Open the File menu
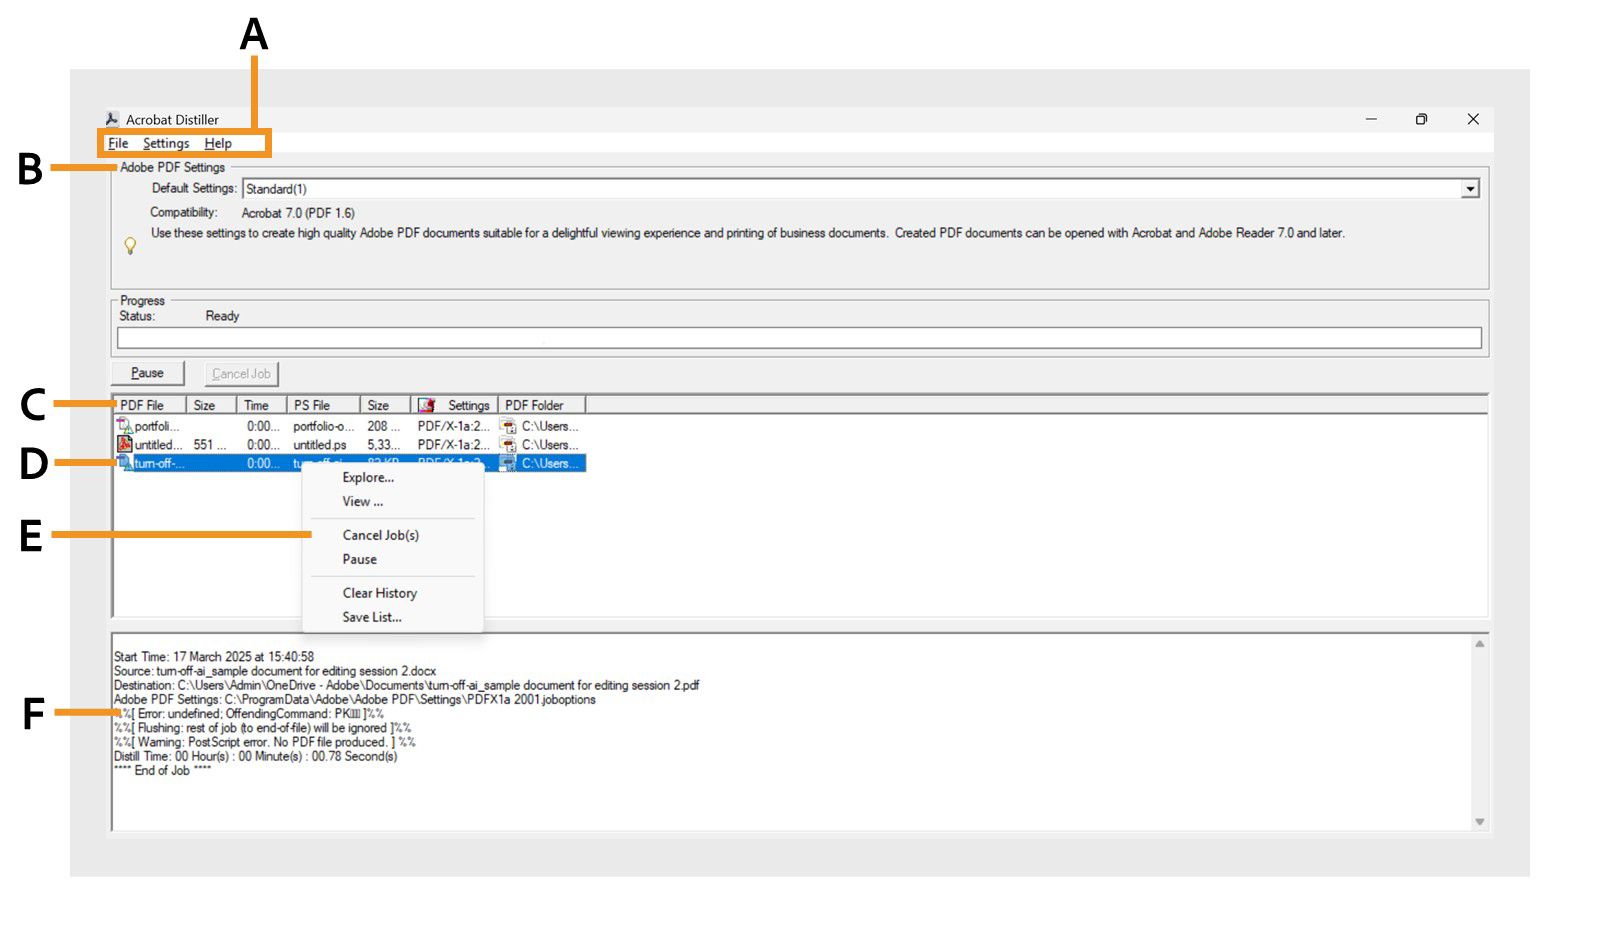This screenshot has width=1600, height=945. tap(118, 144)
